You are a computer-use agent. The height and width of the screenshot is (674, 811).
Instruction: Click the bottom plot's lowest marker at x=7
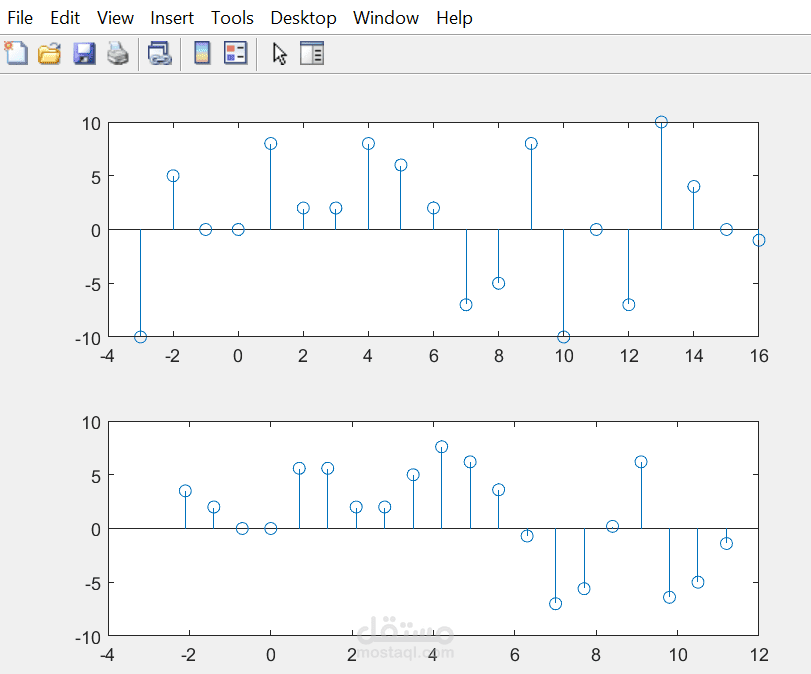click(555, 604)
